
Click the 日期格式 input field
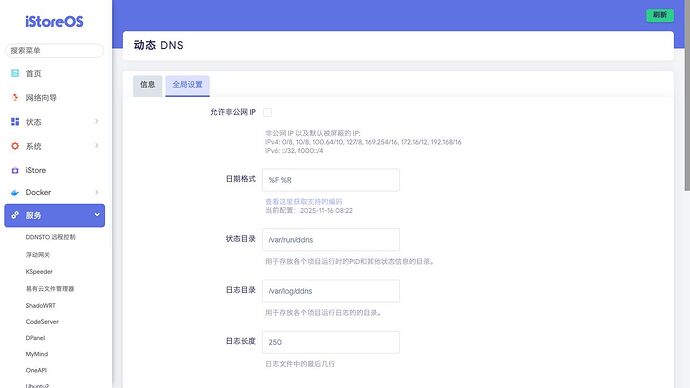pyautogui.click(x=331, y=180)
